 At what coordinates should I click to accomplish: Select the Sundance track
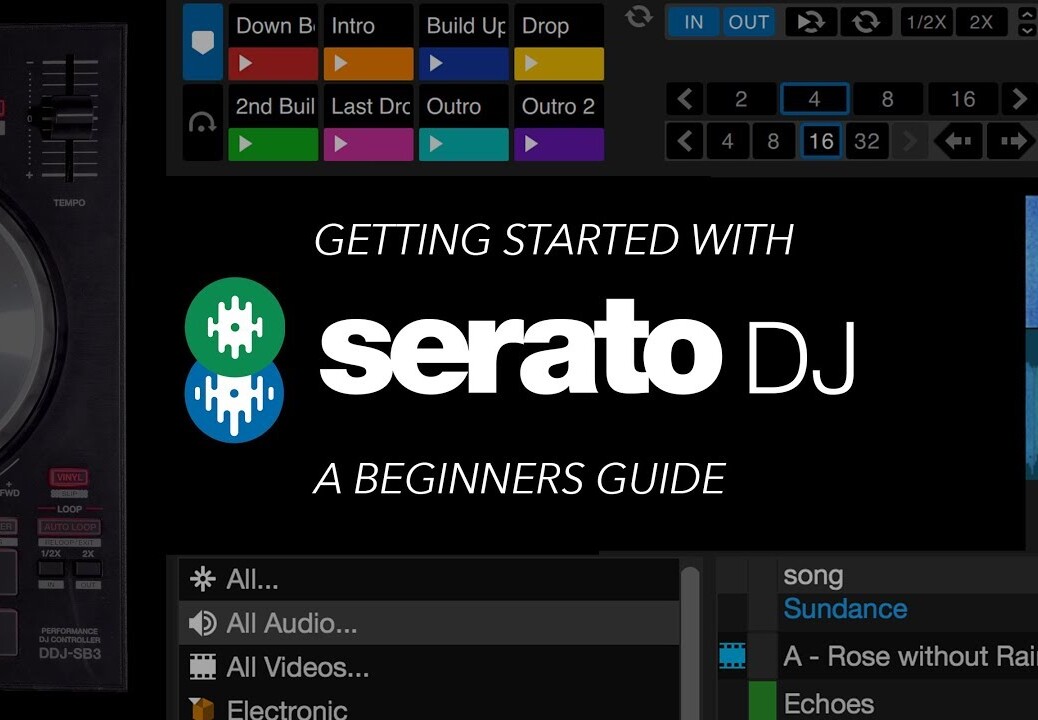pyautogui.click(x=845, y=609)
